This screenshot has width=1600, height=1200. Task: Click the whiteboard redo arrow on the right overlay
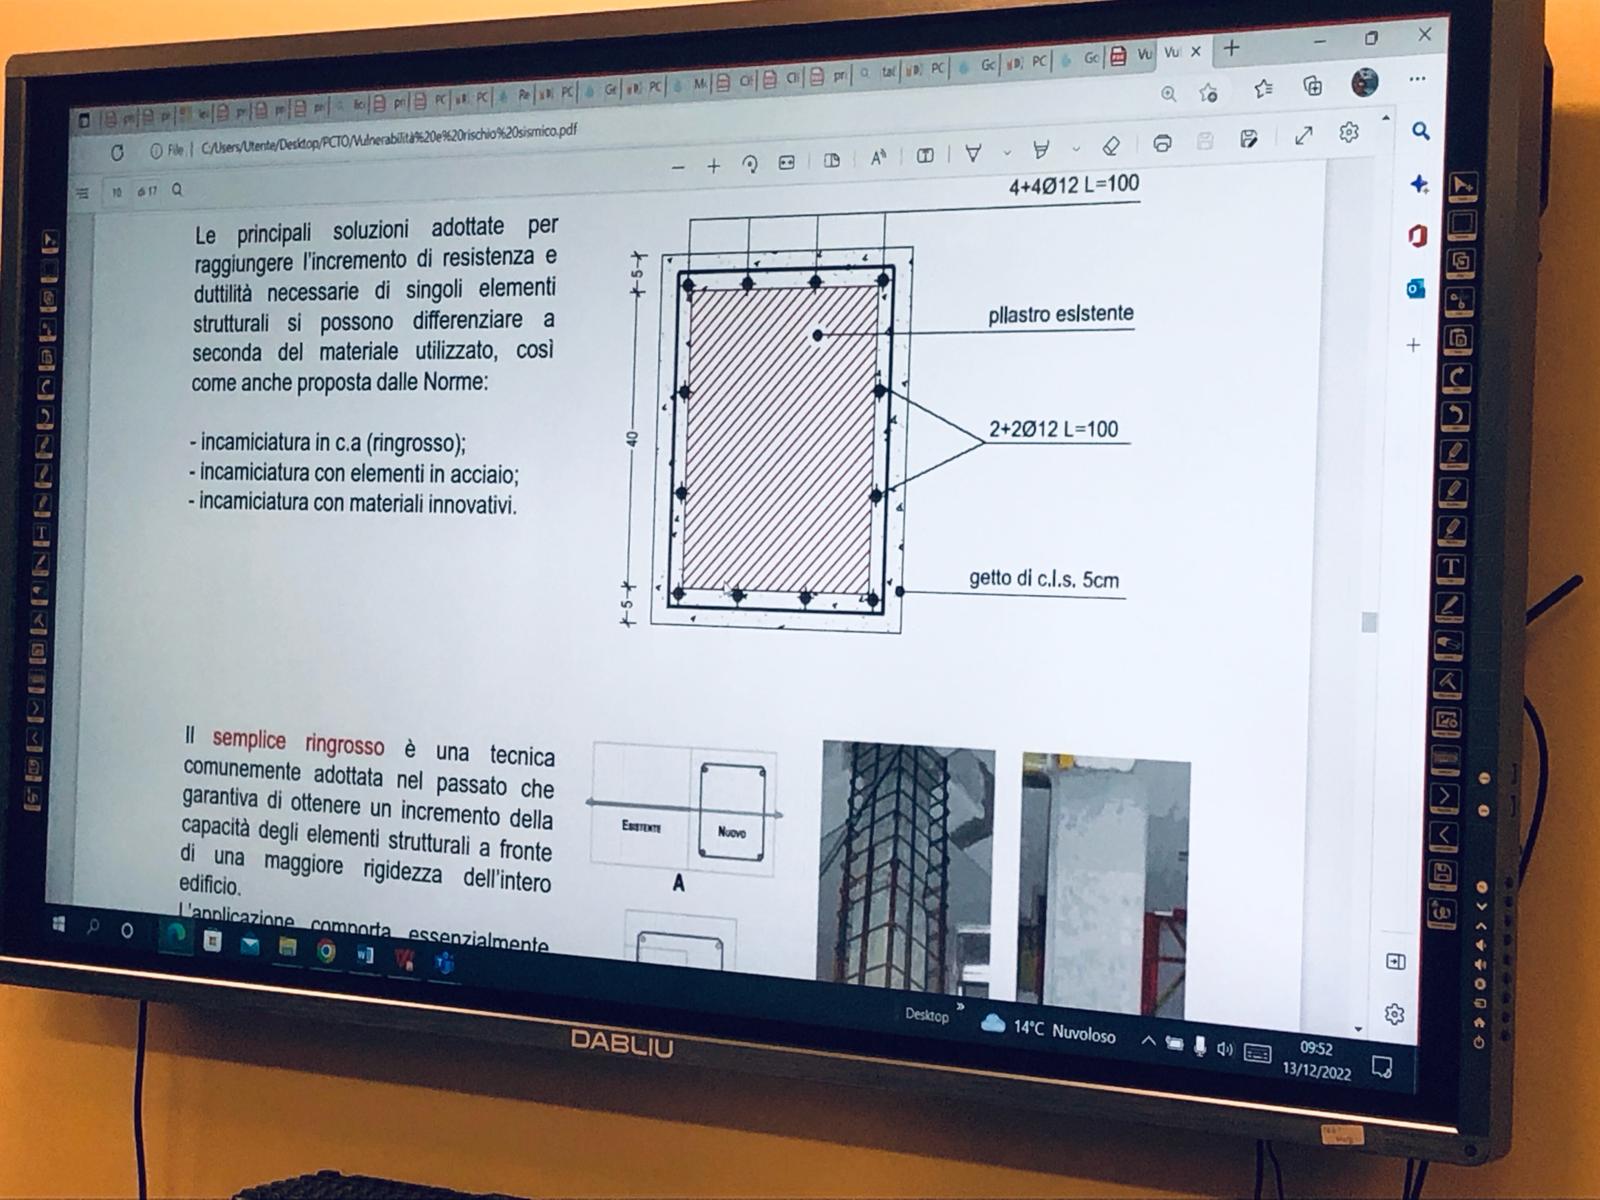[1458, 377]
